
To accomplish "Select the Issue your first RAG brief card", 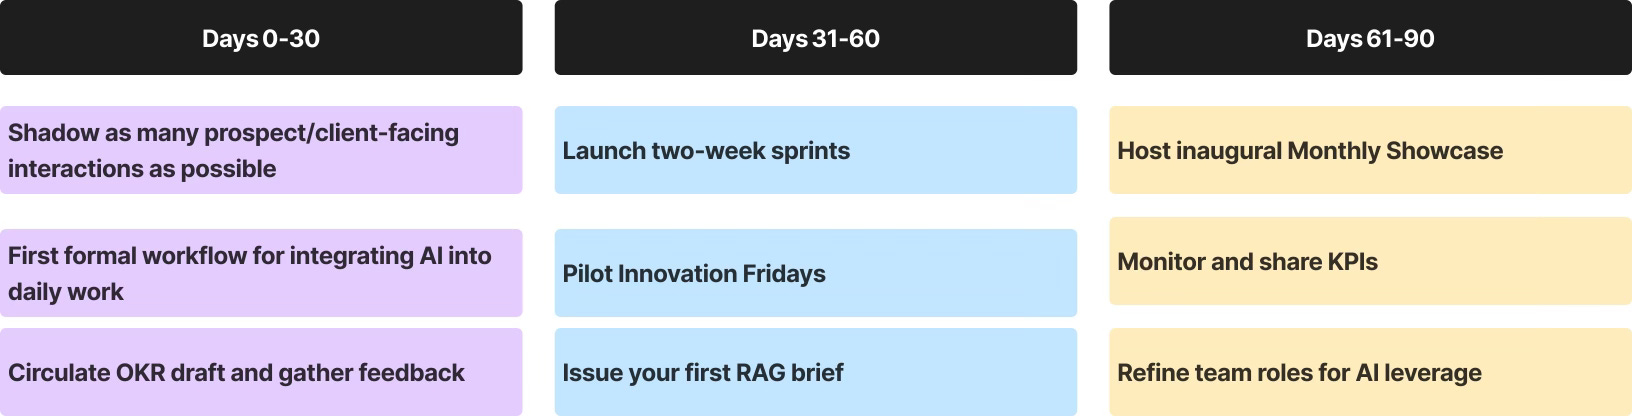I will (815, 372).
